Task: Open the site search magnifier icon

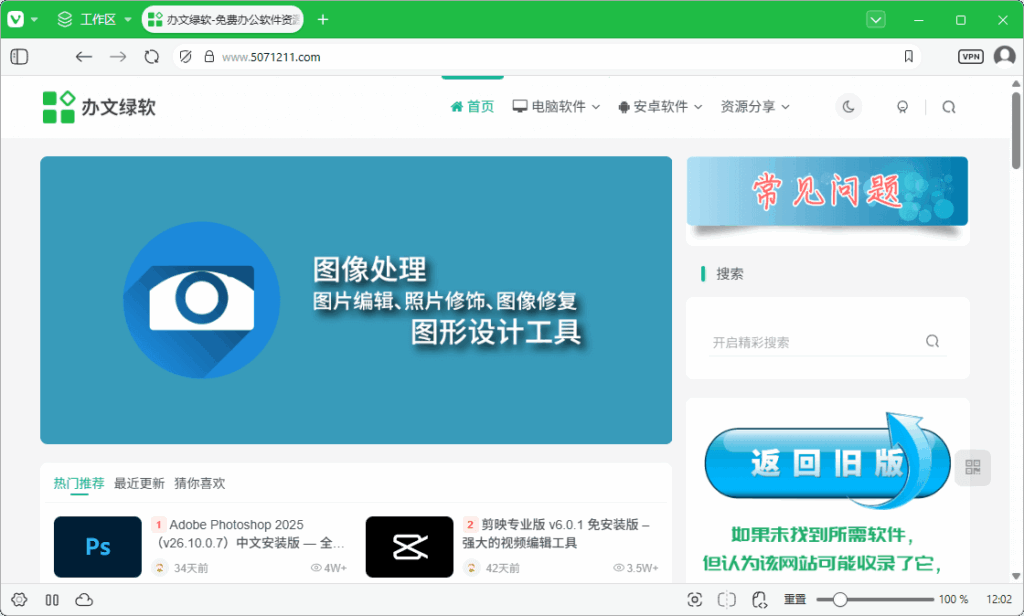Action: pyautogui.click(x=948, y=107)
